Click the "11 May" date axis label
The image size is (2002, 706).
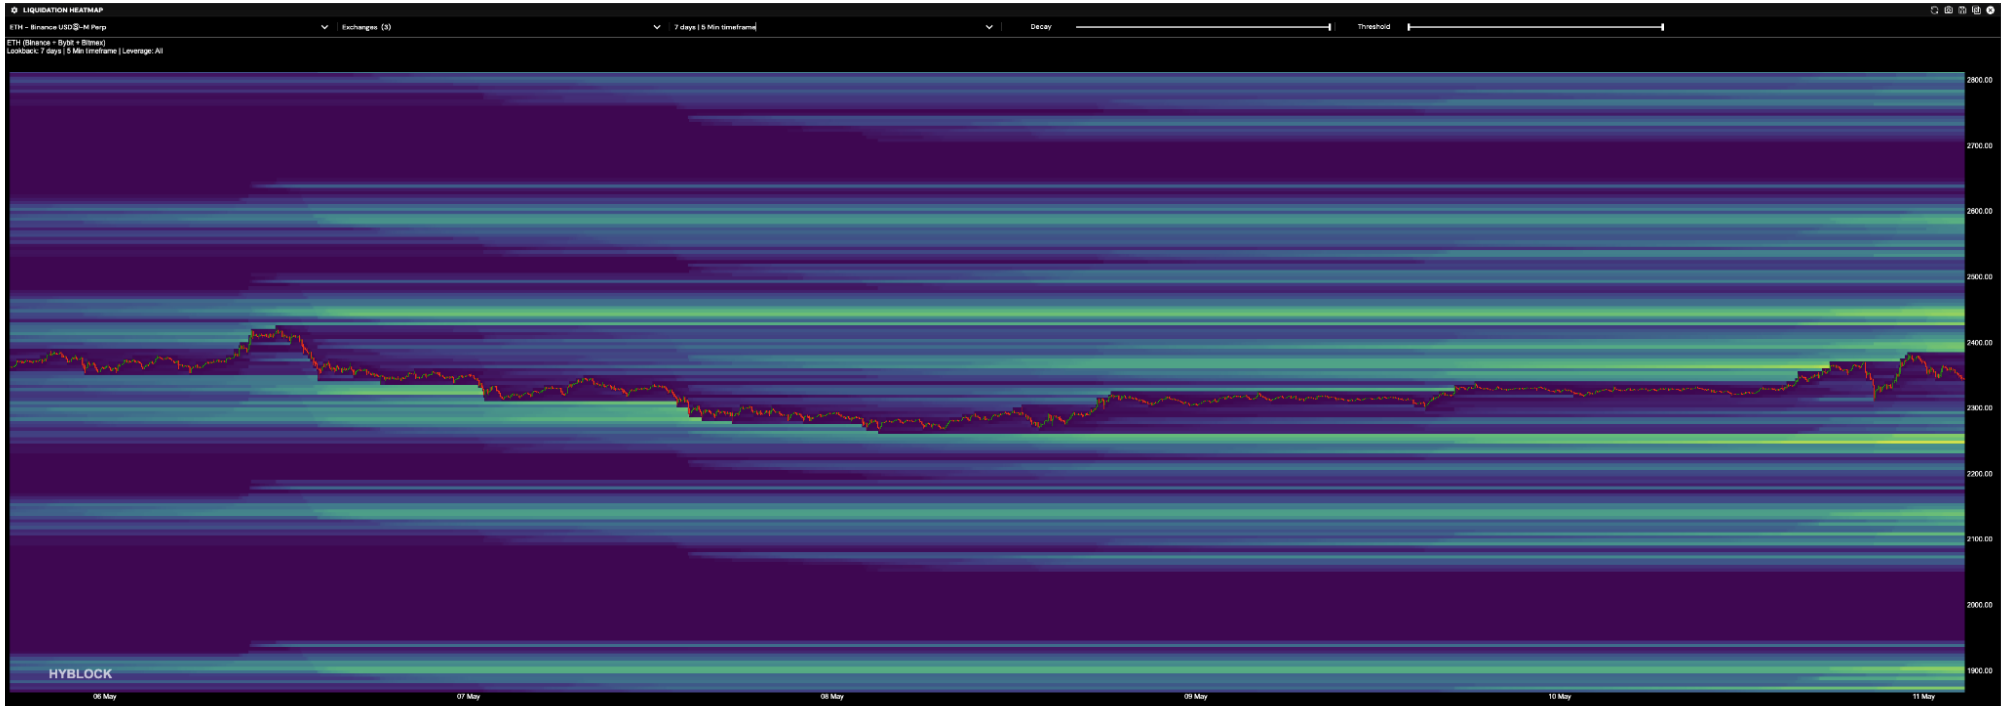tap(1923, 697)
